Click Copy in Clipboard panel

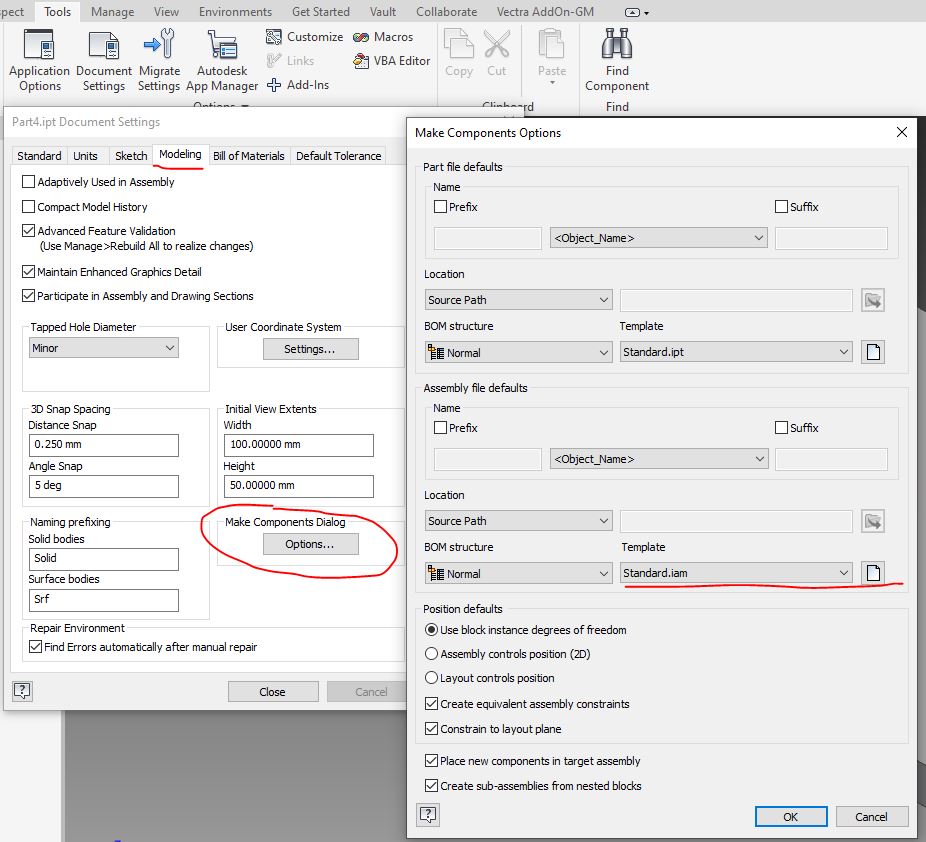click(459, 54)
